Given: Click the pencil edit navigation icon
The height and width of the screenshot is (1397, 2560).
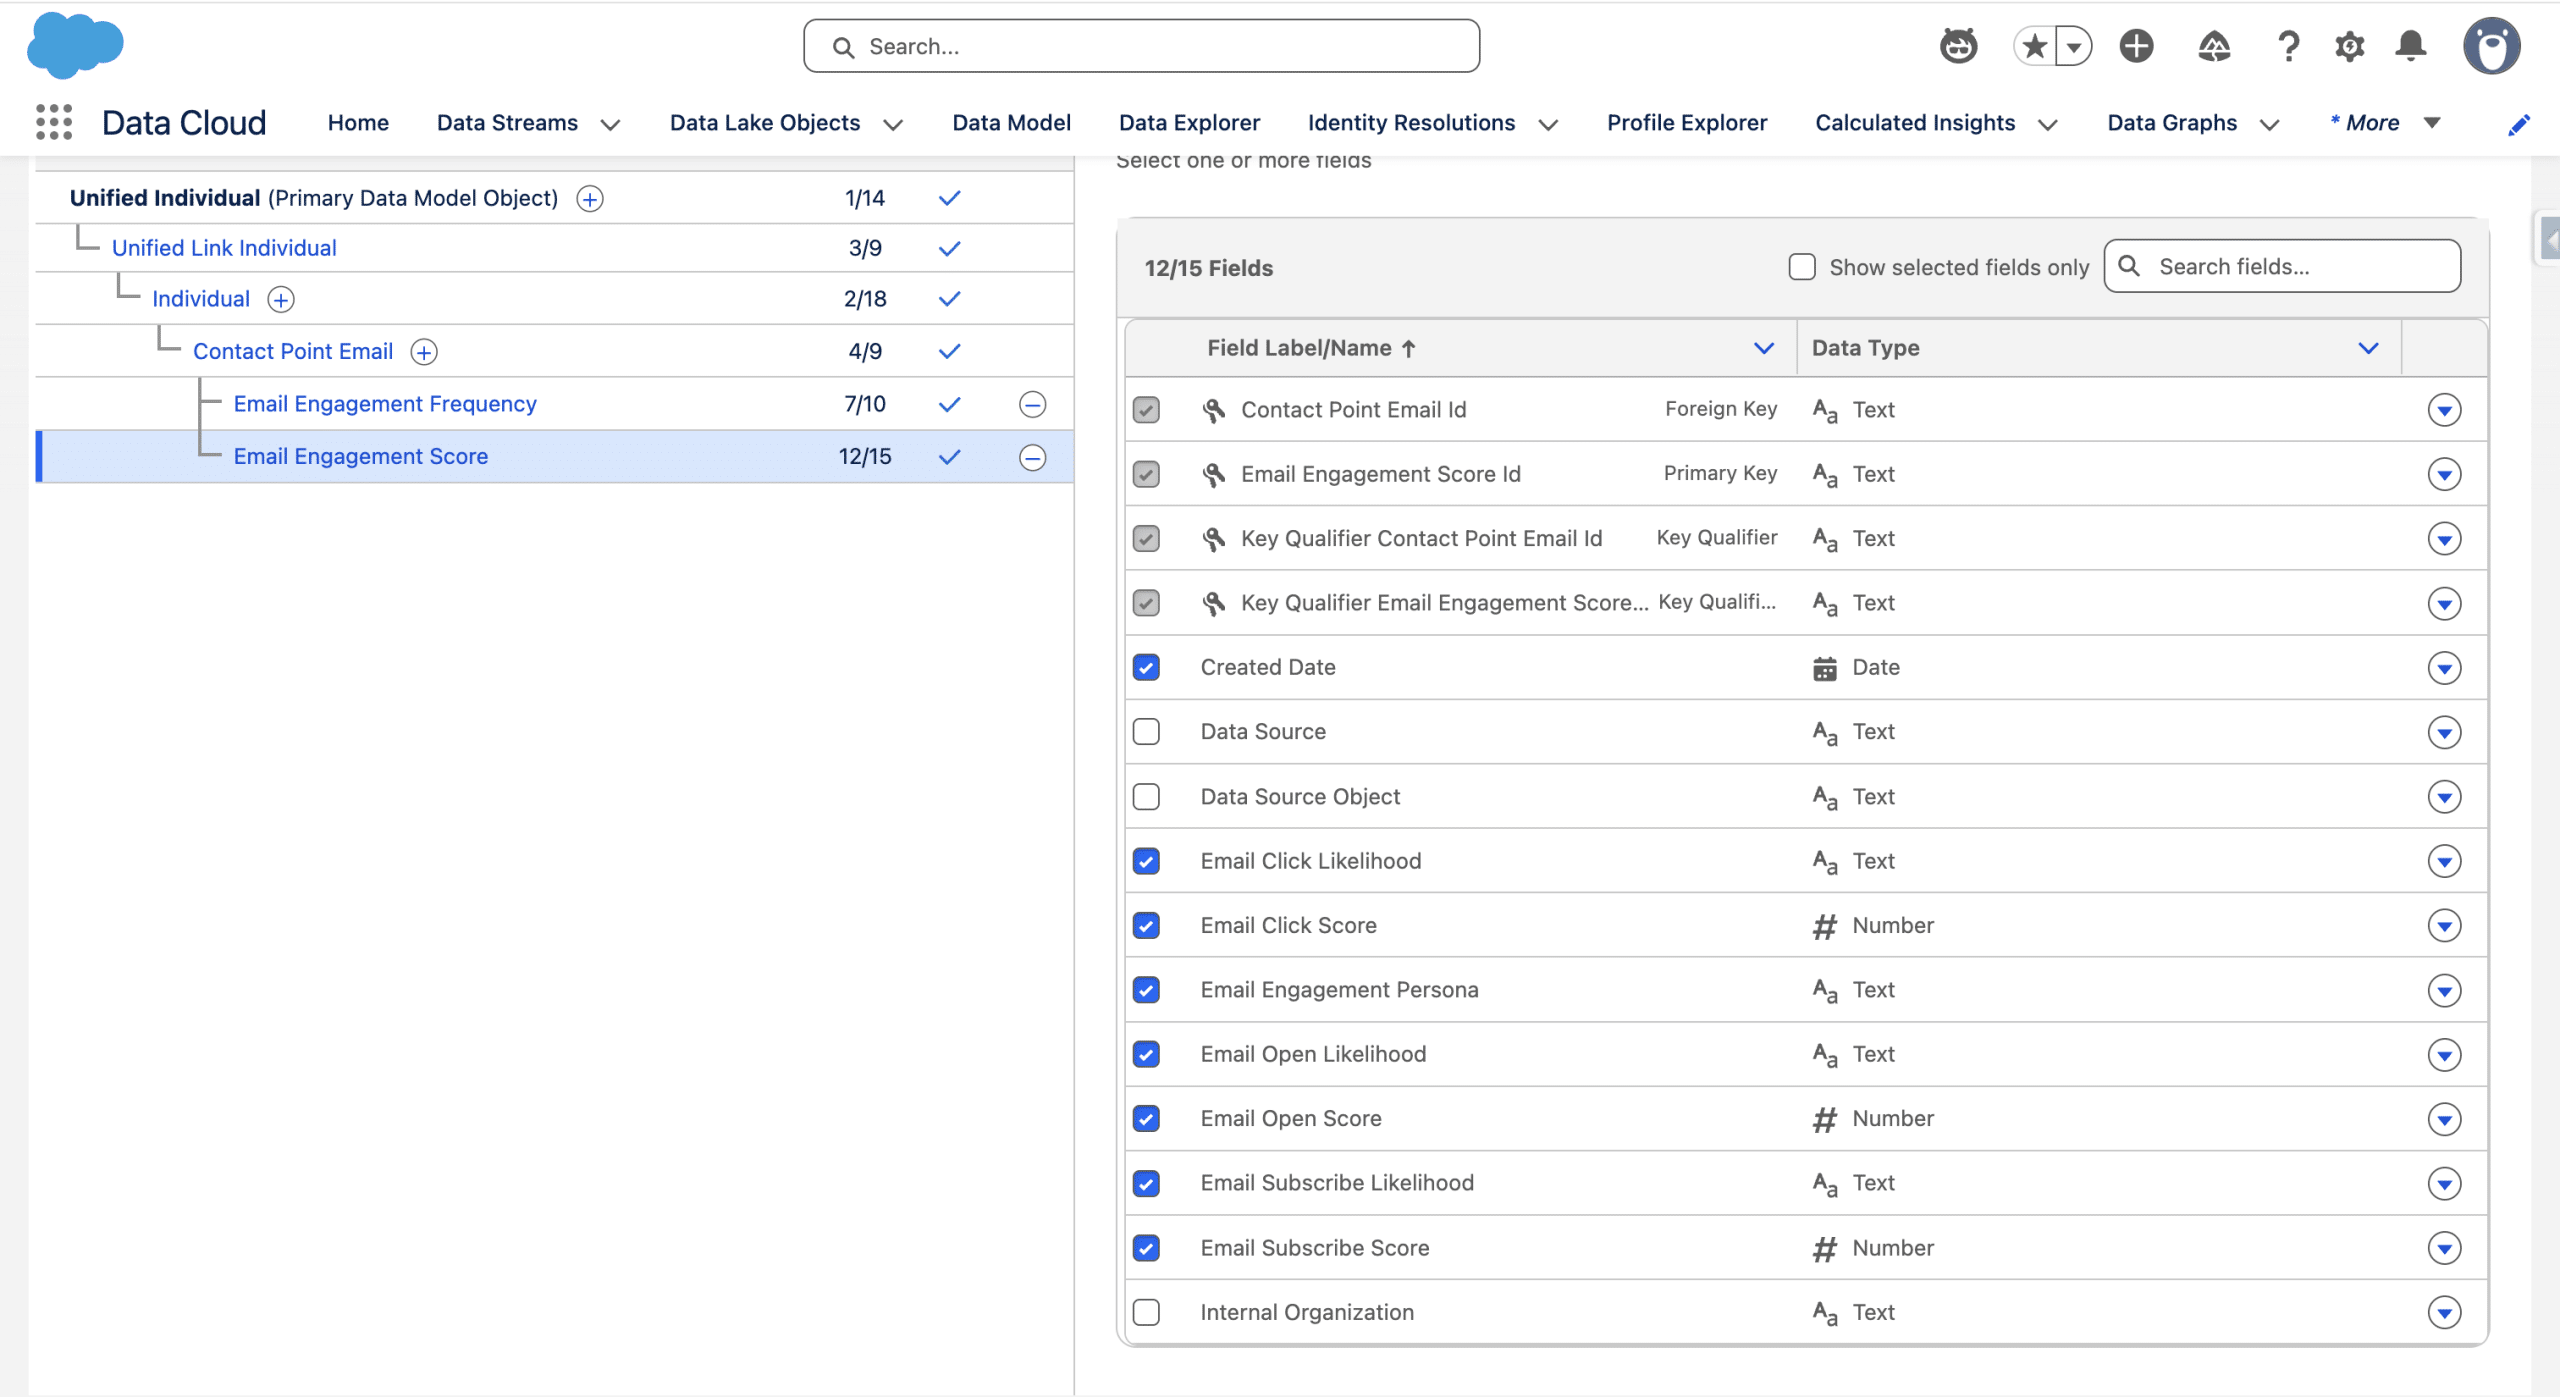Looking at the screenshot, I should coord(2519,124).
